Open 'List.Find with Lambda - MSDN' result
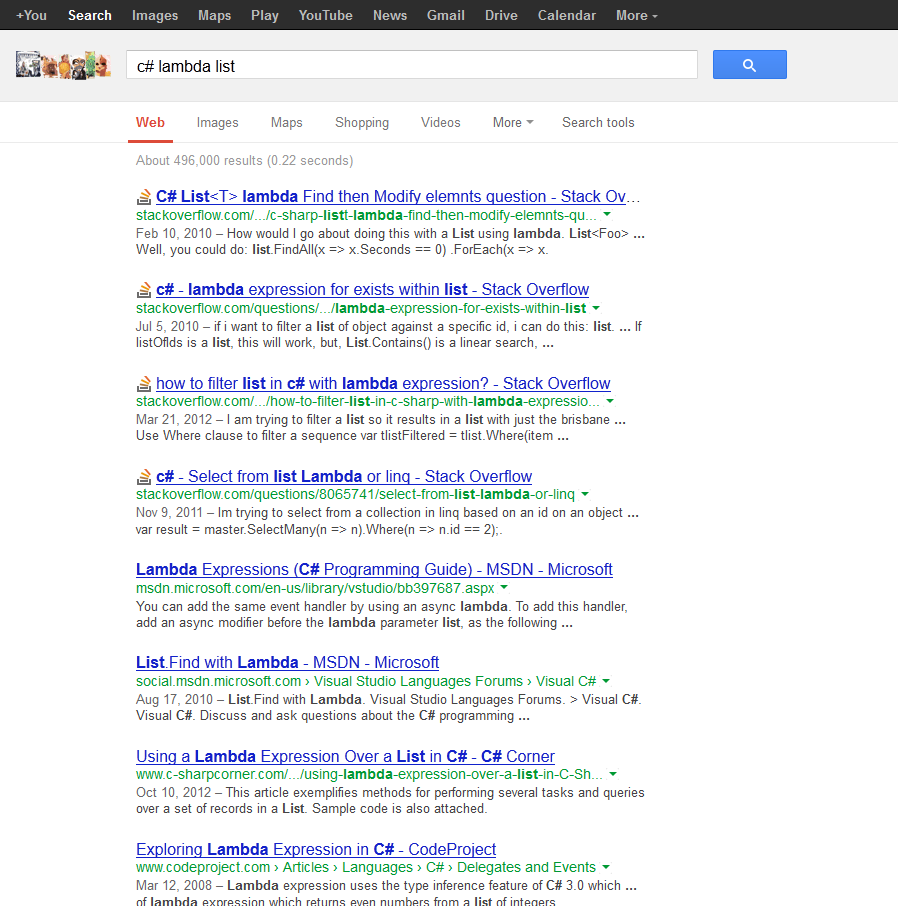 point(287,663)
